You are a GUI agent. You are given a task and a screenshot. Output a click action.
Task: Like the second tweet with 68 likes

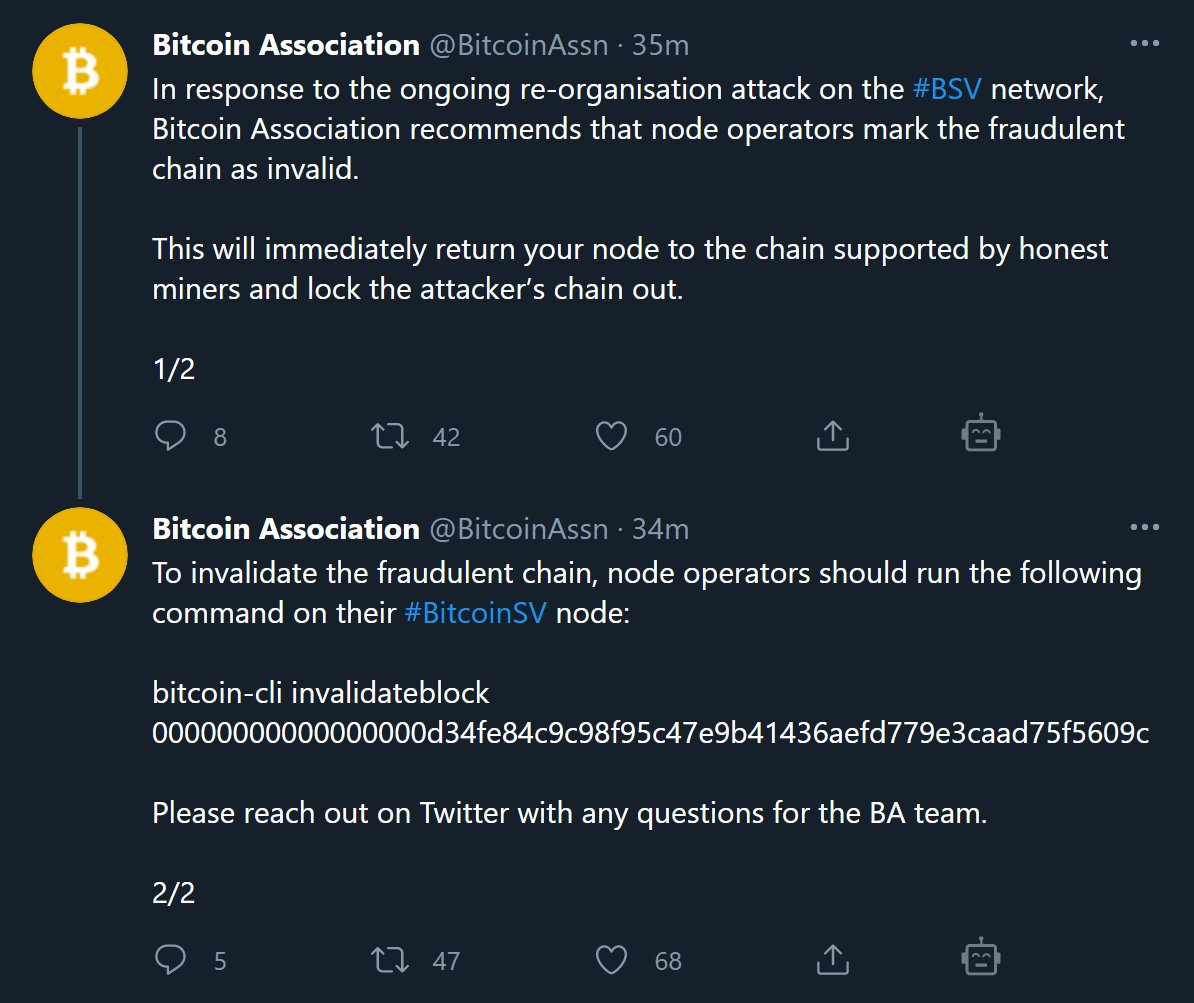coord(611,960)
